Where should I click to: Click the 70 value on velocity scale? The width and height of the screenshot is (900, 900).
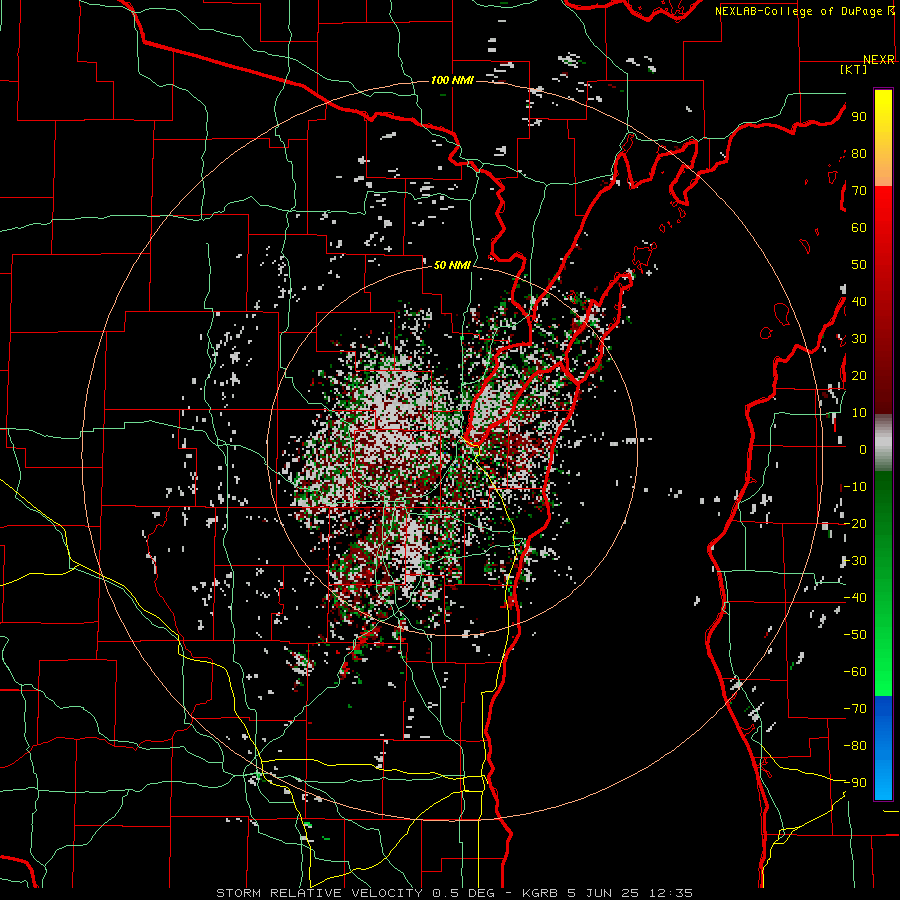pyautogui.click(x=859, y=191)
